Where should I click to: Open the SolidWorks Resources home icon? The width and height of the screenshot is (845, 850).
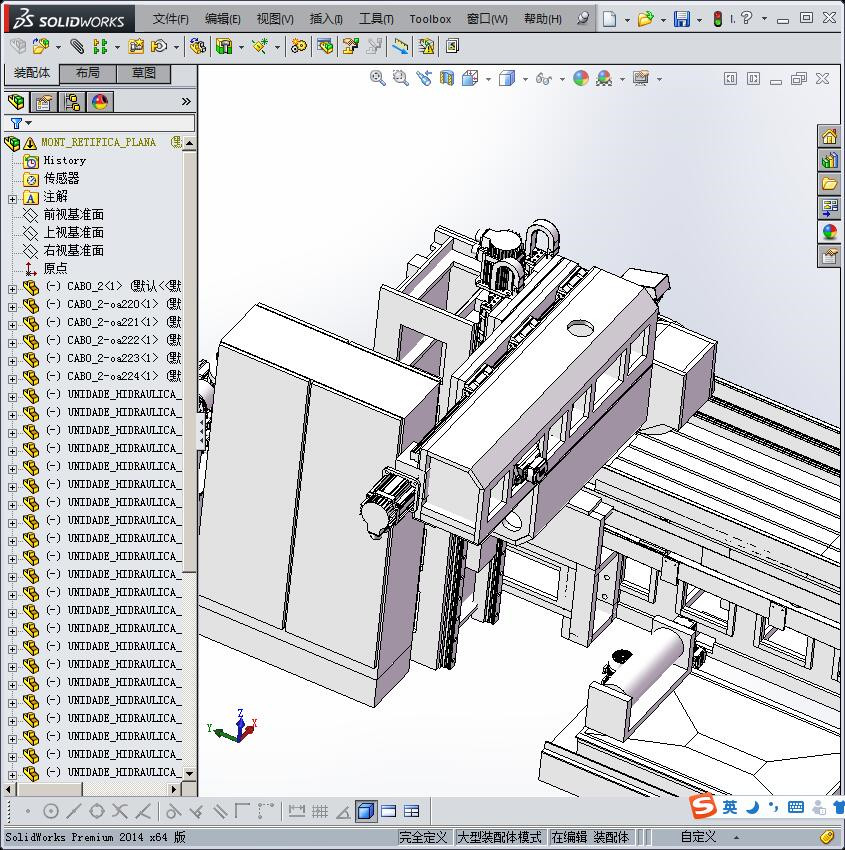coord(829,137)
